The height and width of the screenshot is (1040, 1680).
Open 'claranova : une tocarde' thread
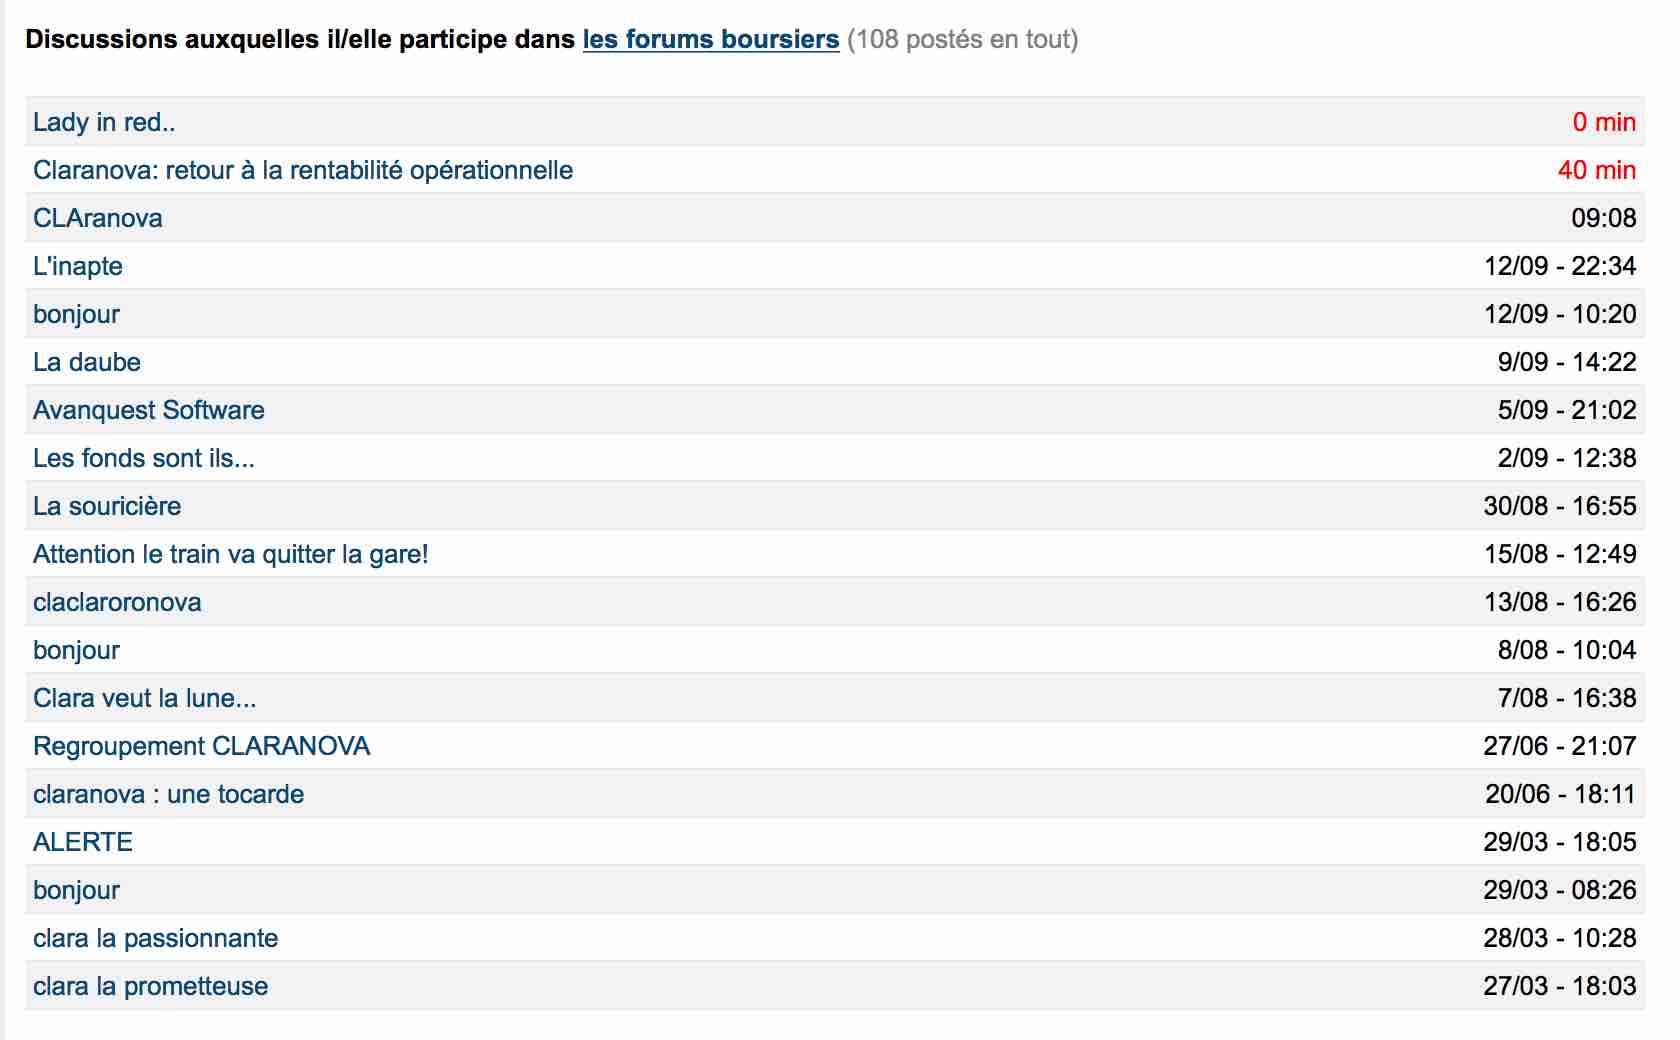(169, 794)
